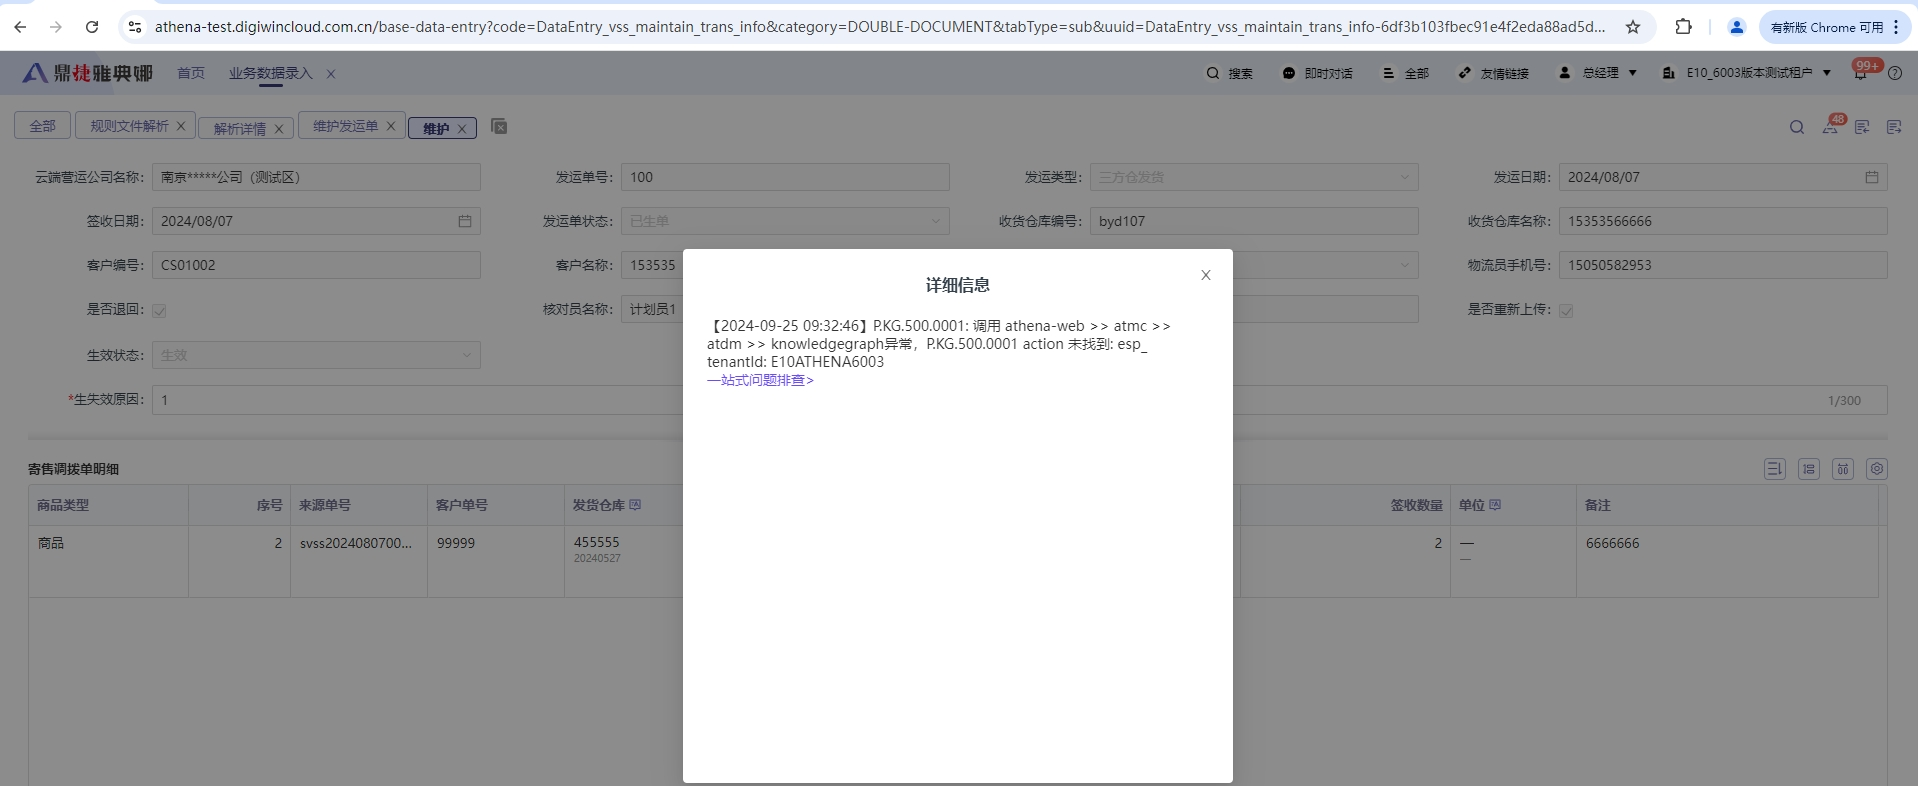Image resolution: width=1918 pixels, height=786 pixels.
Task: Expand the E10_6003版本测试租户 tenant dropdown
Action: (x=1747, y=73)
